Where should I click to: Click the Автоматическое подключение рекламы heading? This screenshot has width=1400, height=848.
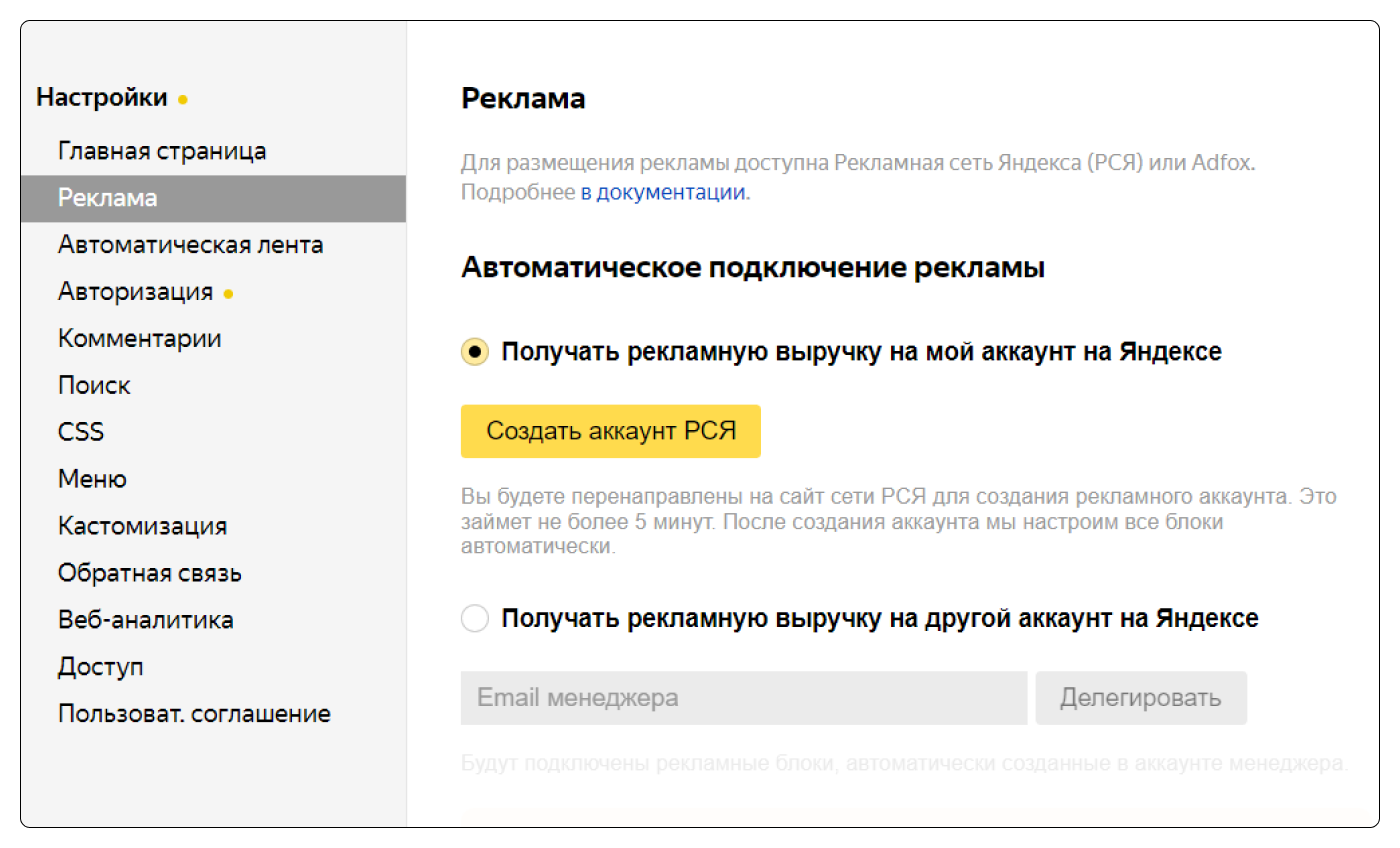coord(753,269)
